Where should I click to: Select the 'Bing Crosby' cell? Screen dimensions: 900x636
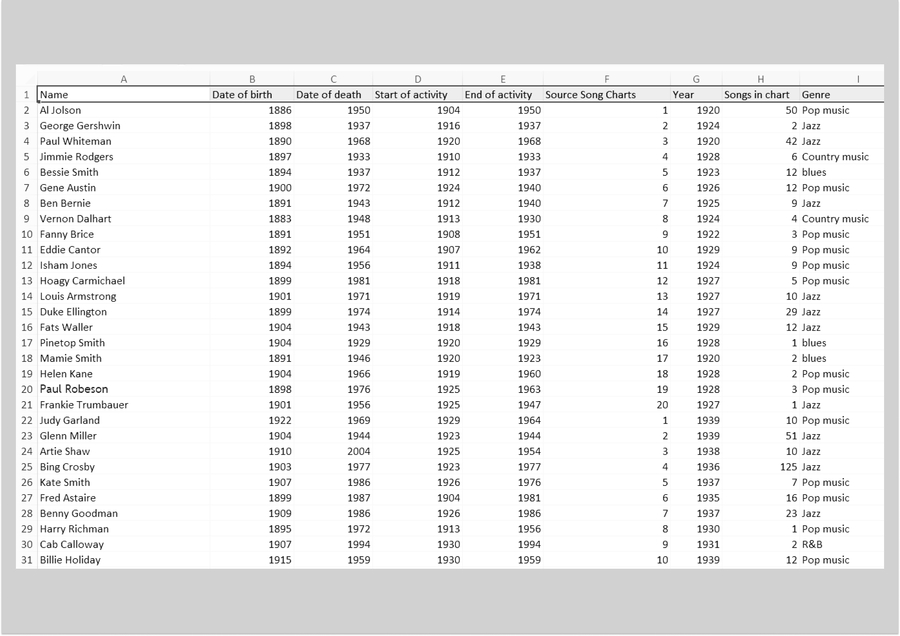point(123,467)
